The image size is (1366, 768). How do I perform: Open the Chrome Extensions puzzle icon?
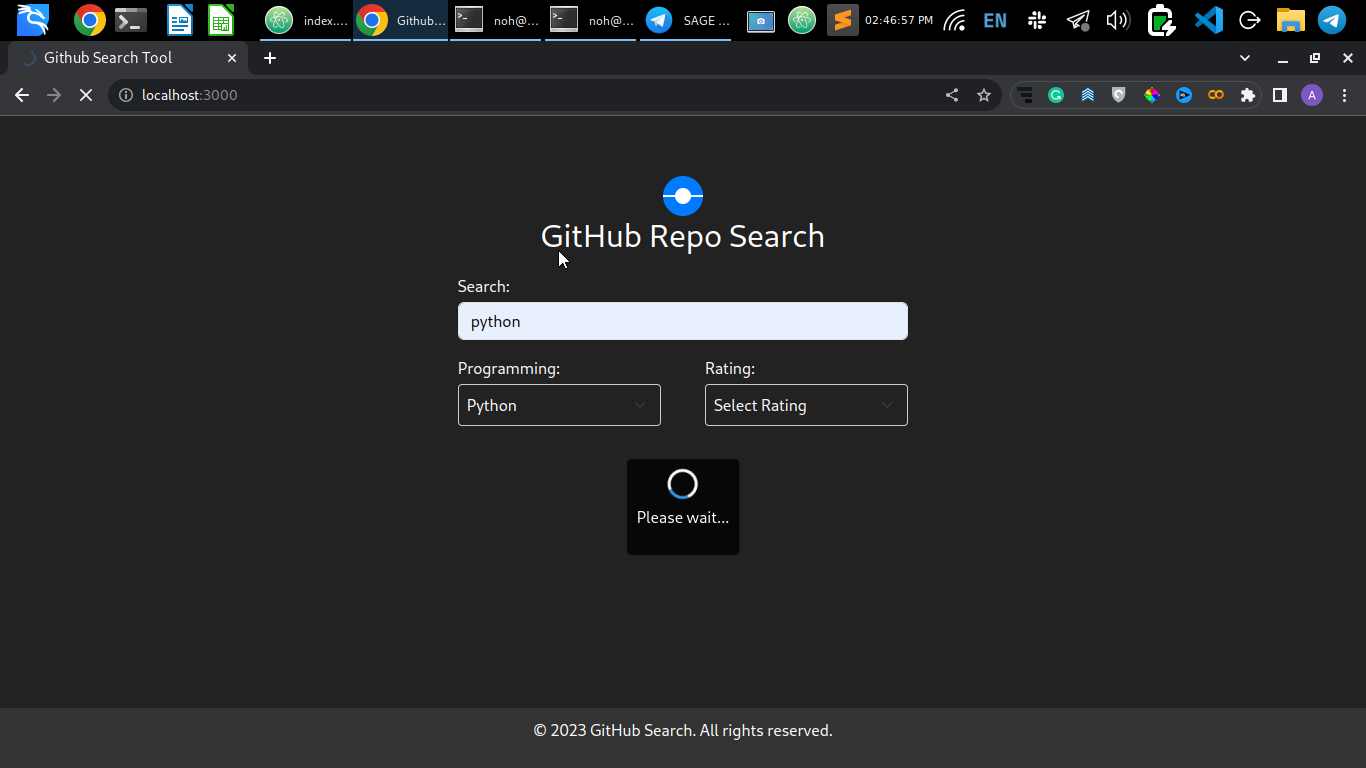pyautogui.click(x=1247, y=95)
